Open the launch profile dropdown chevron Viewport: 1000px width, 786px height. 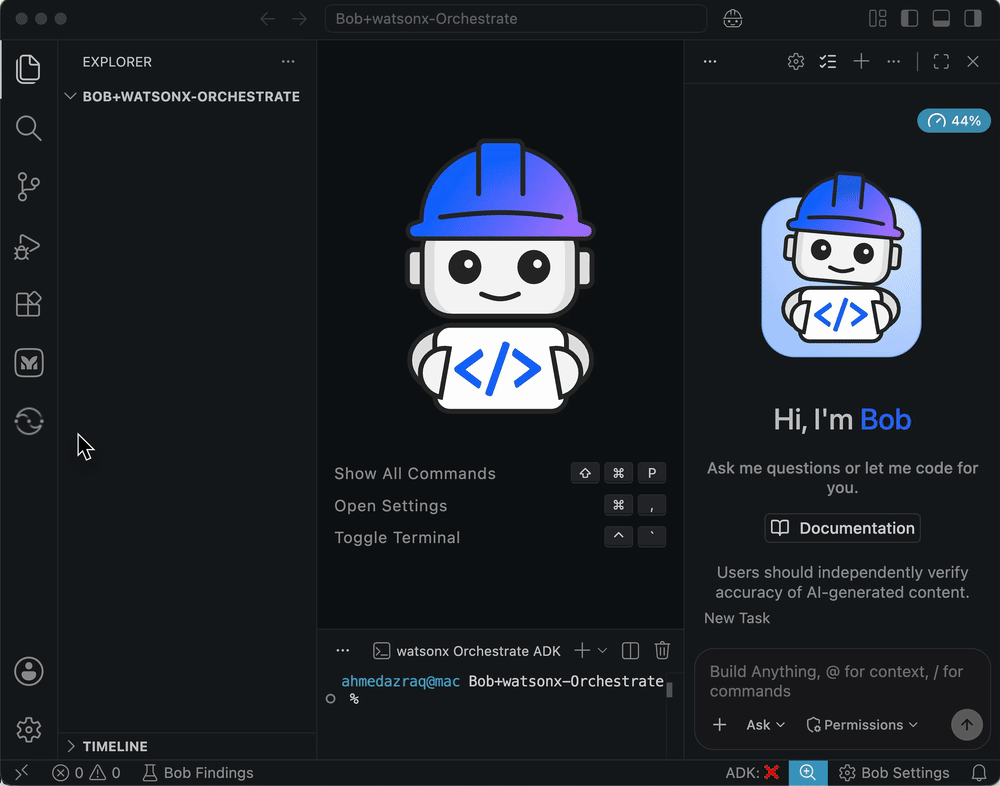click(x=602, y=651)
